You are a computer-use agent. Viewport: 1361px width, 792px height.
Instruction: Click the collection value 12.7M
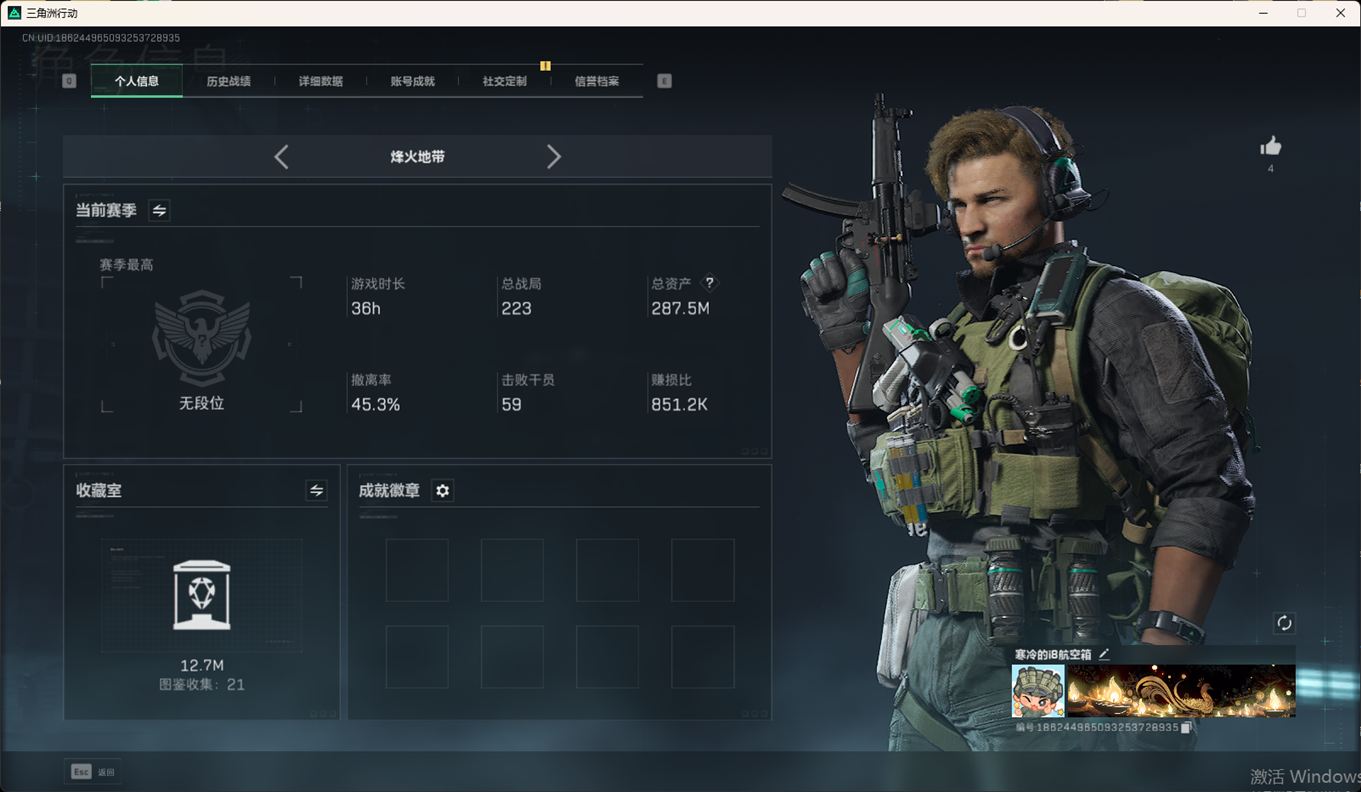(x=202, y=665)
